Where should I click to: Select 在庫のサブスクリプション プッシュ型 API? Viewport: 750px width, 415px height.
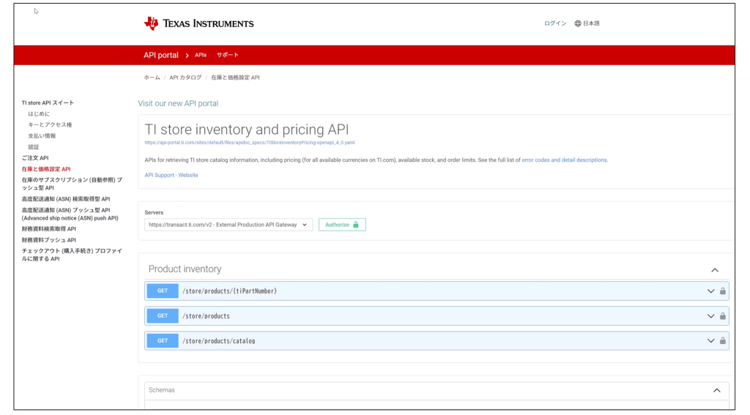[72, 184]
